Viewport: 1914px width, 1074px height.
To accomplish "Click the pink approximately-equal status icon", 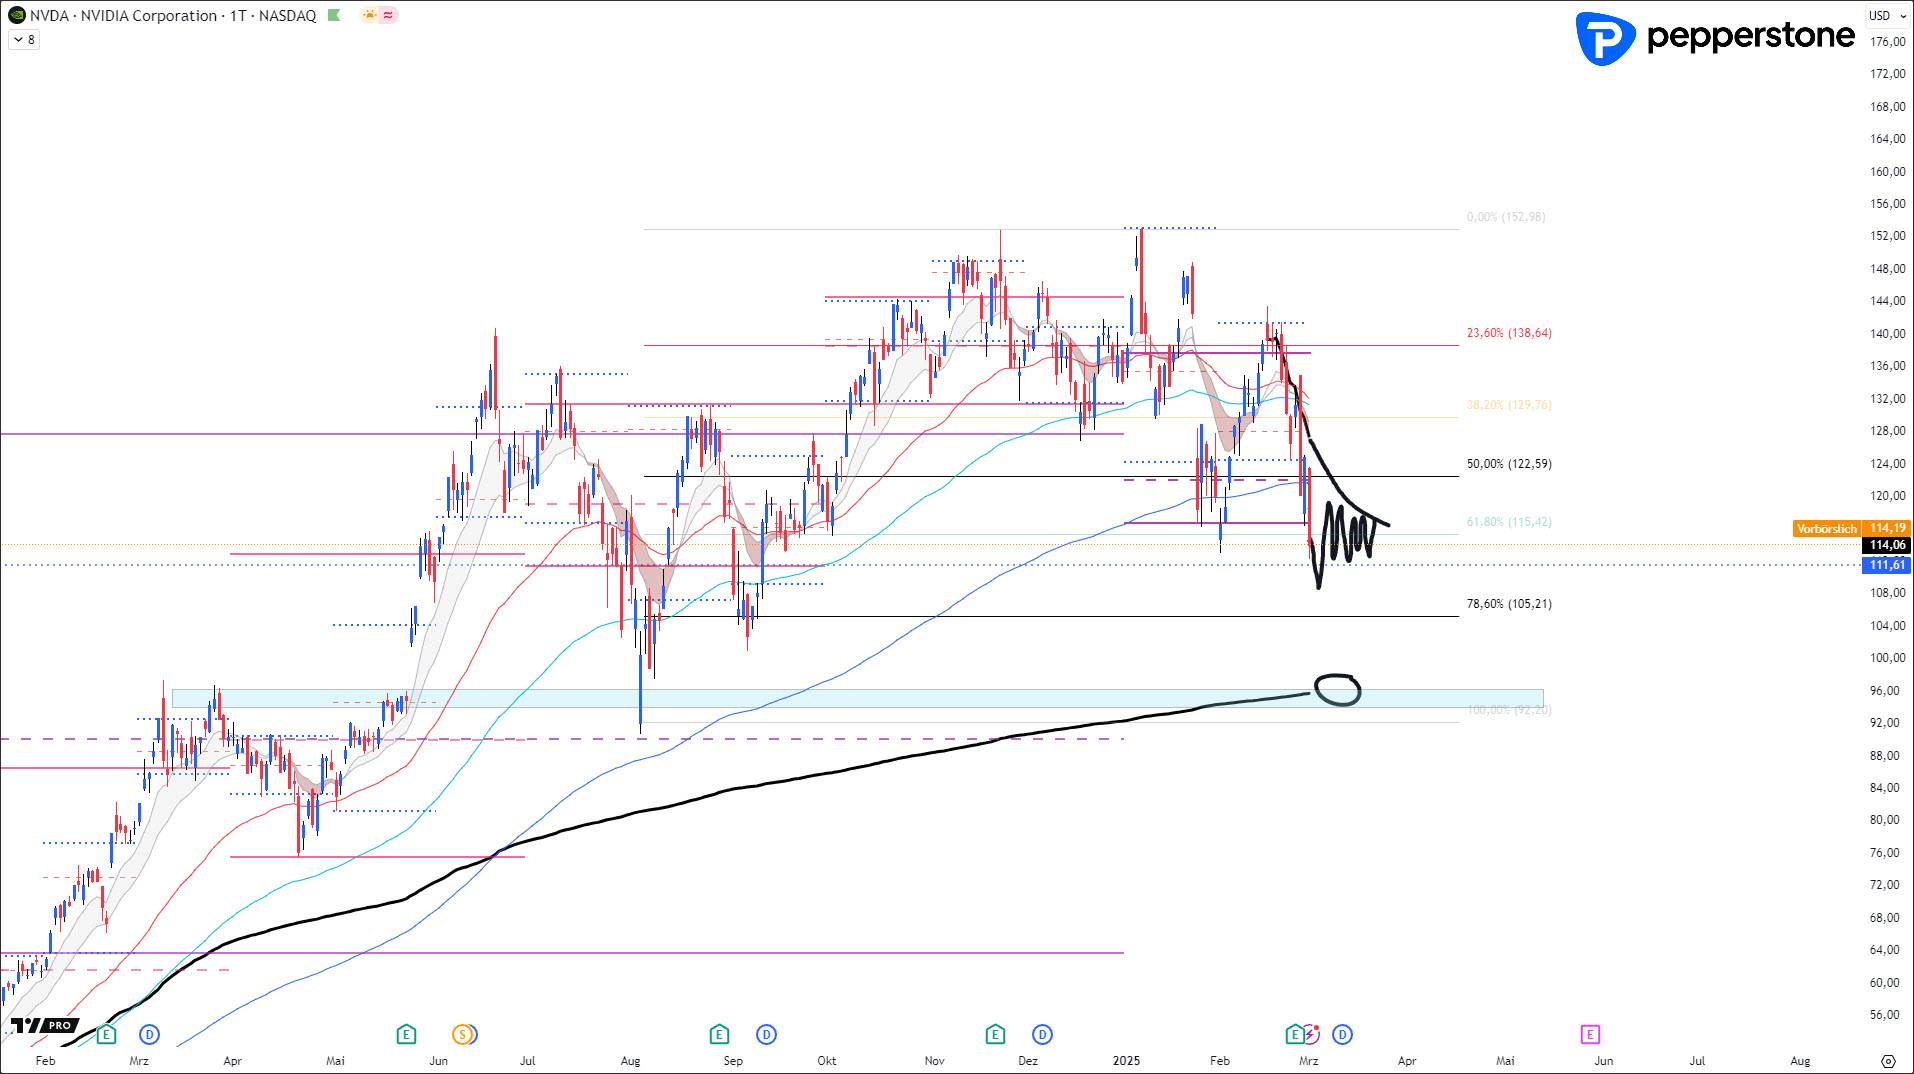I will point(388,15).
